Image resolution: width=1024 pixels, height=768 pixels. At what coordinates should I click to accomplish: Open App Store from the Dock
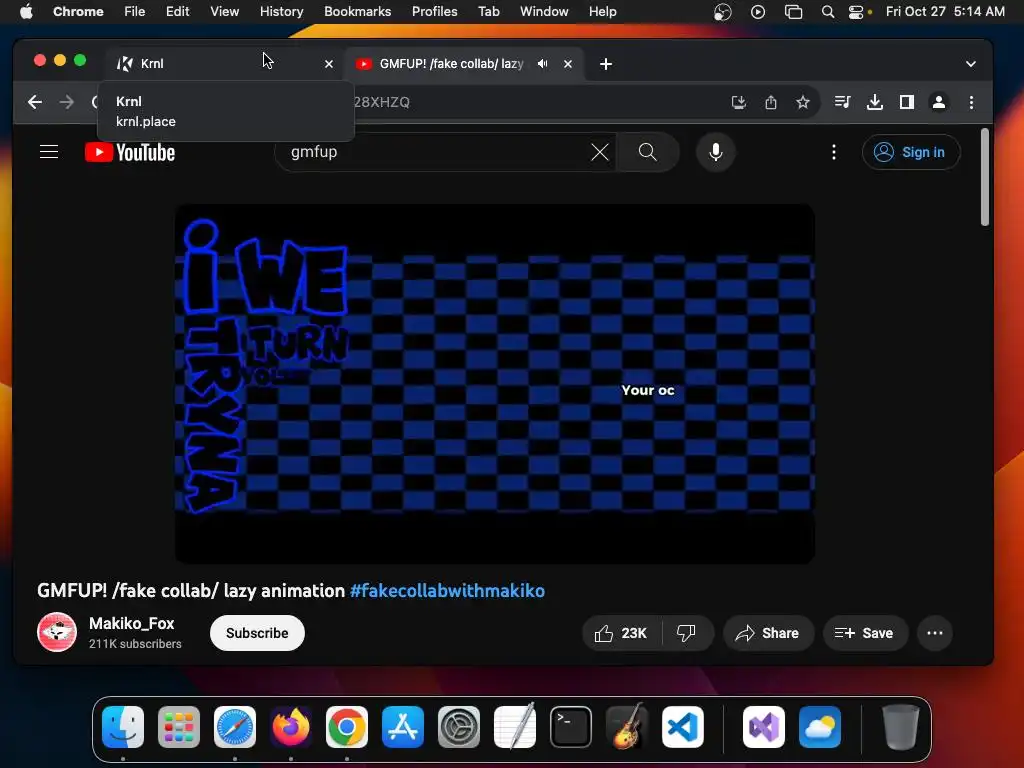(x=403, y=727)
